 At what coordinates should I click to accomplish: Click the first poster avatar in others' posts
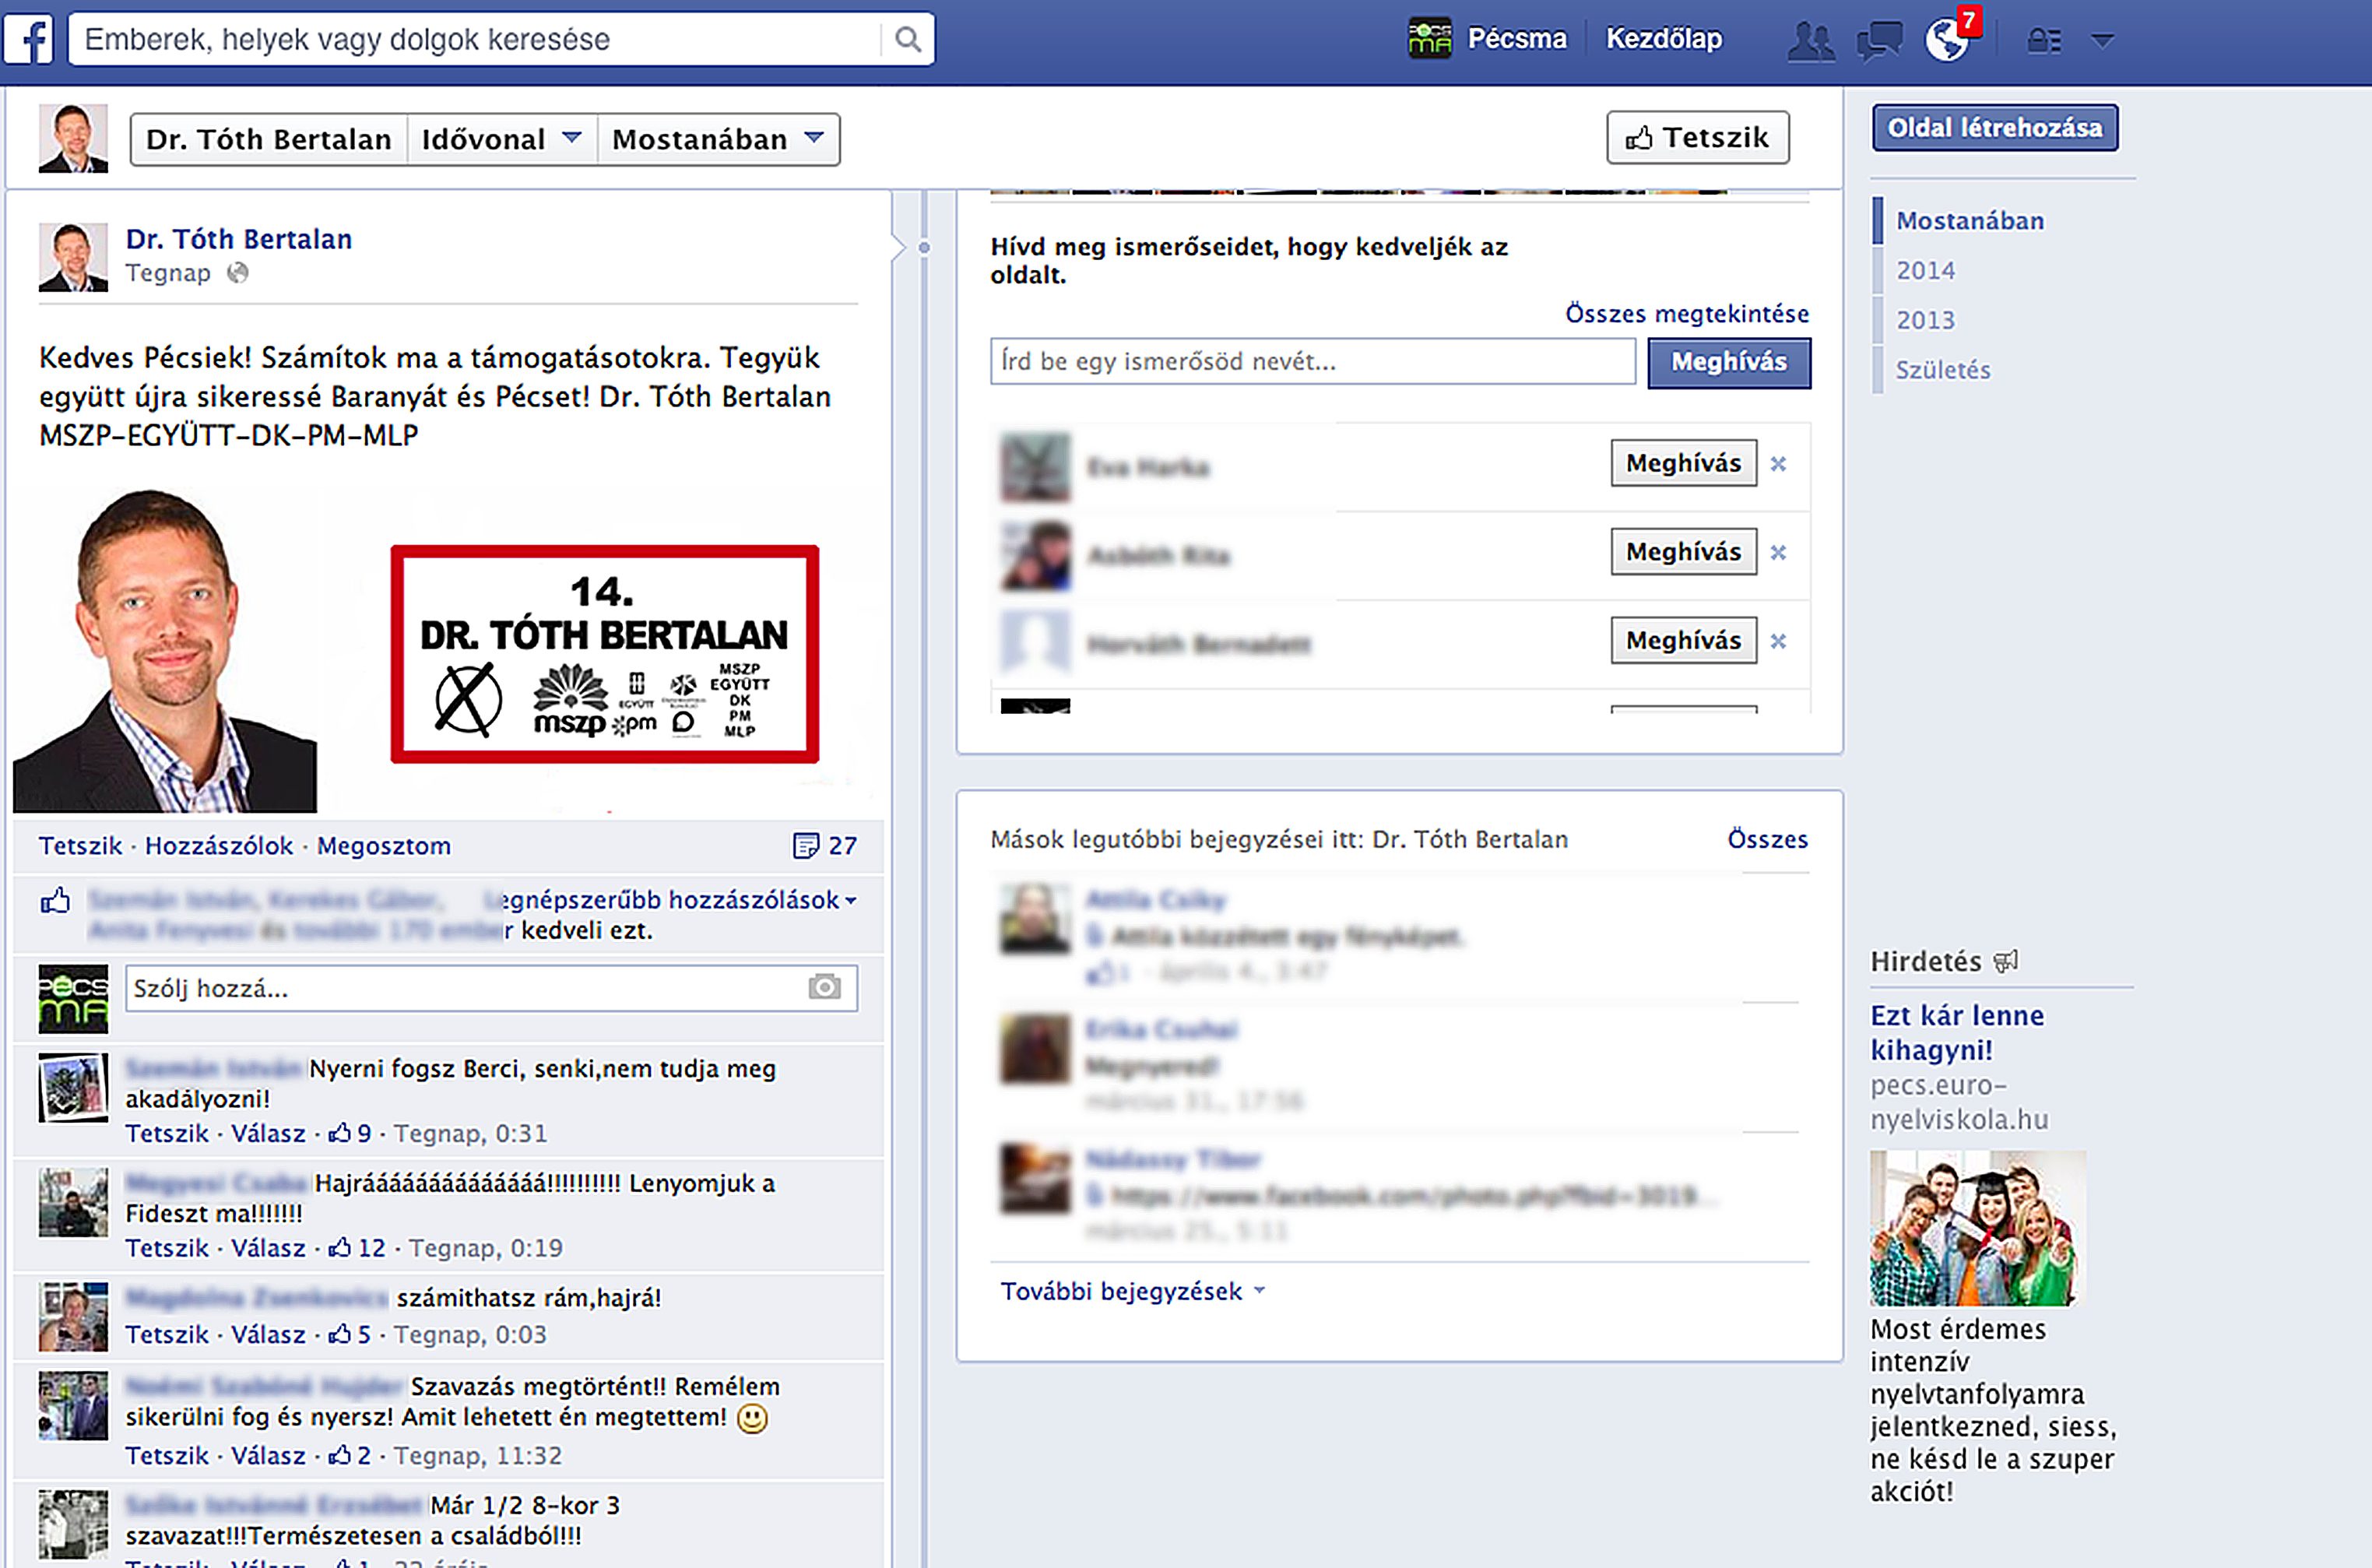pos(1035,918)
